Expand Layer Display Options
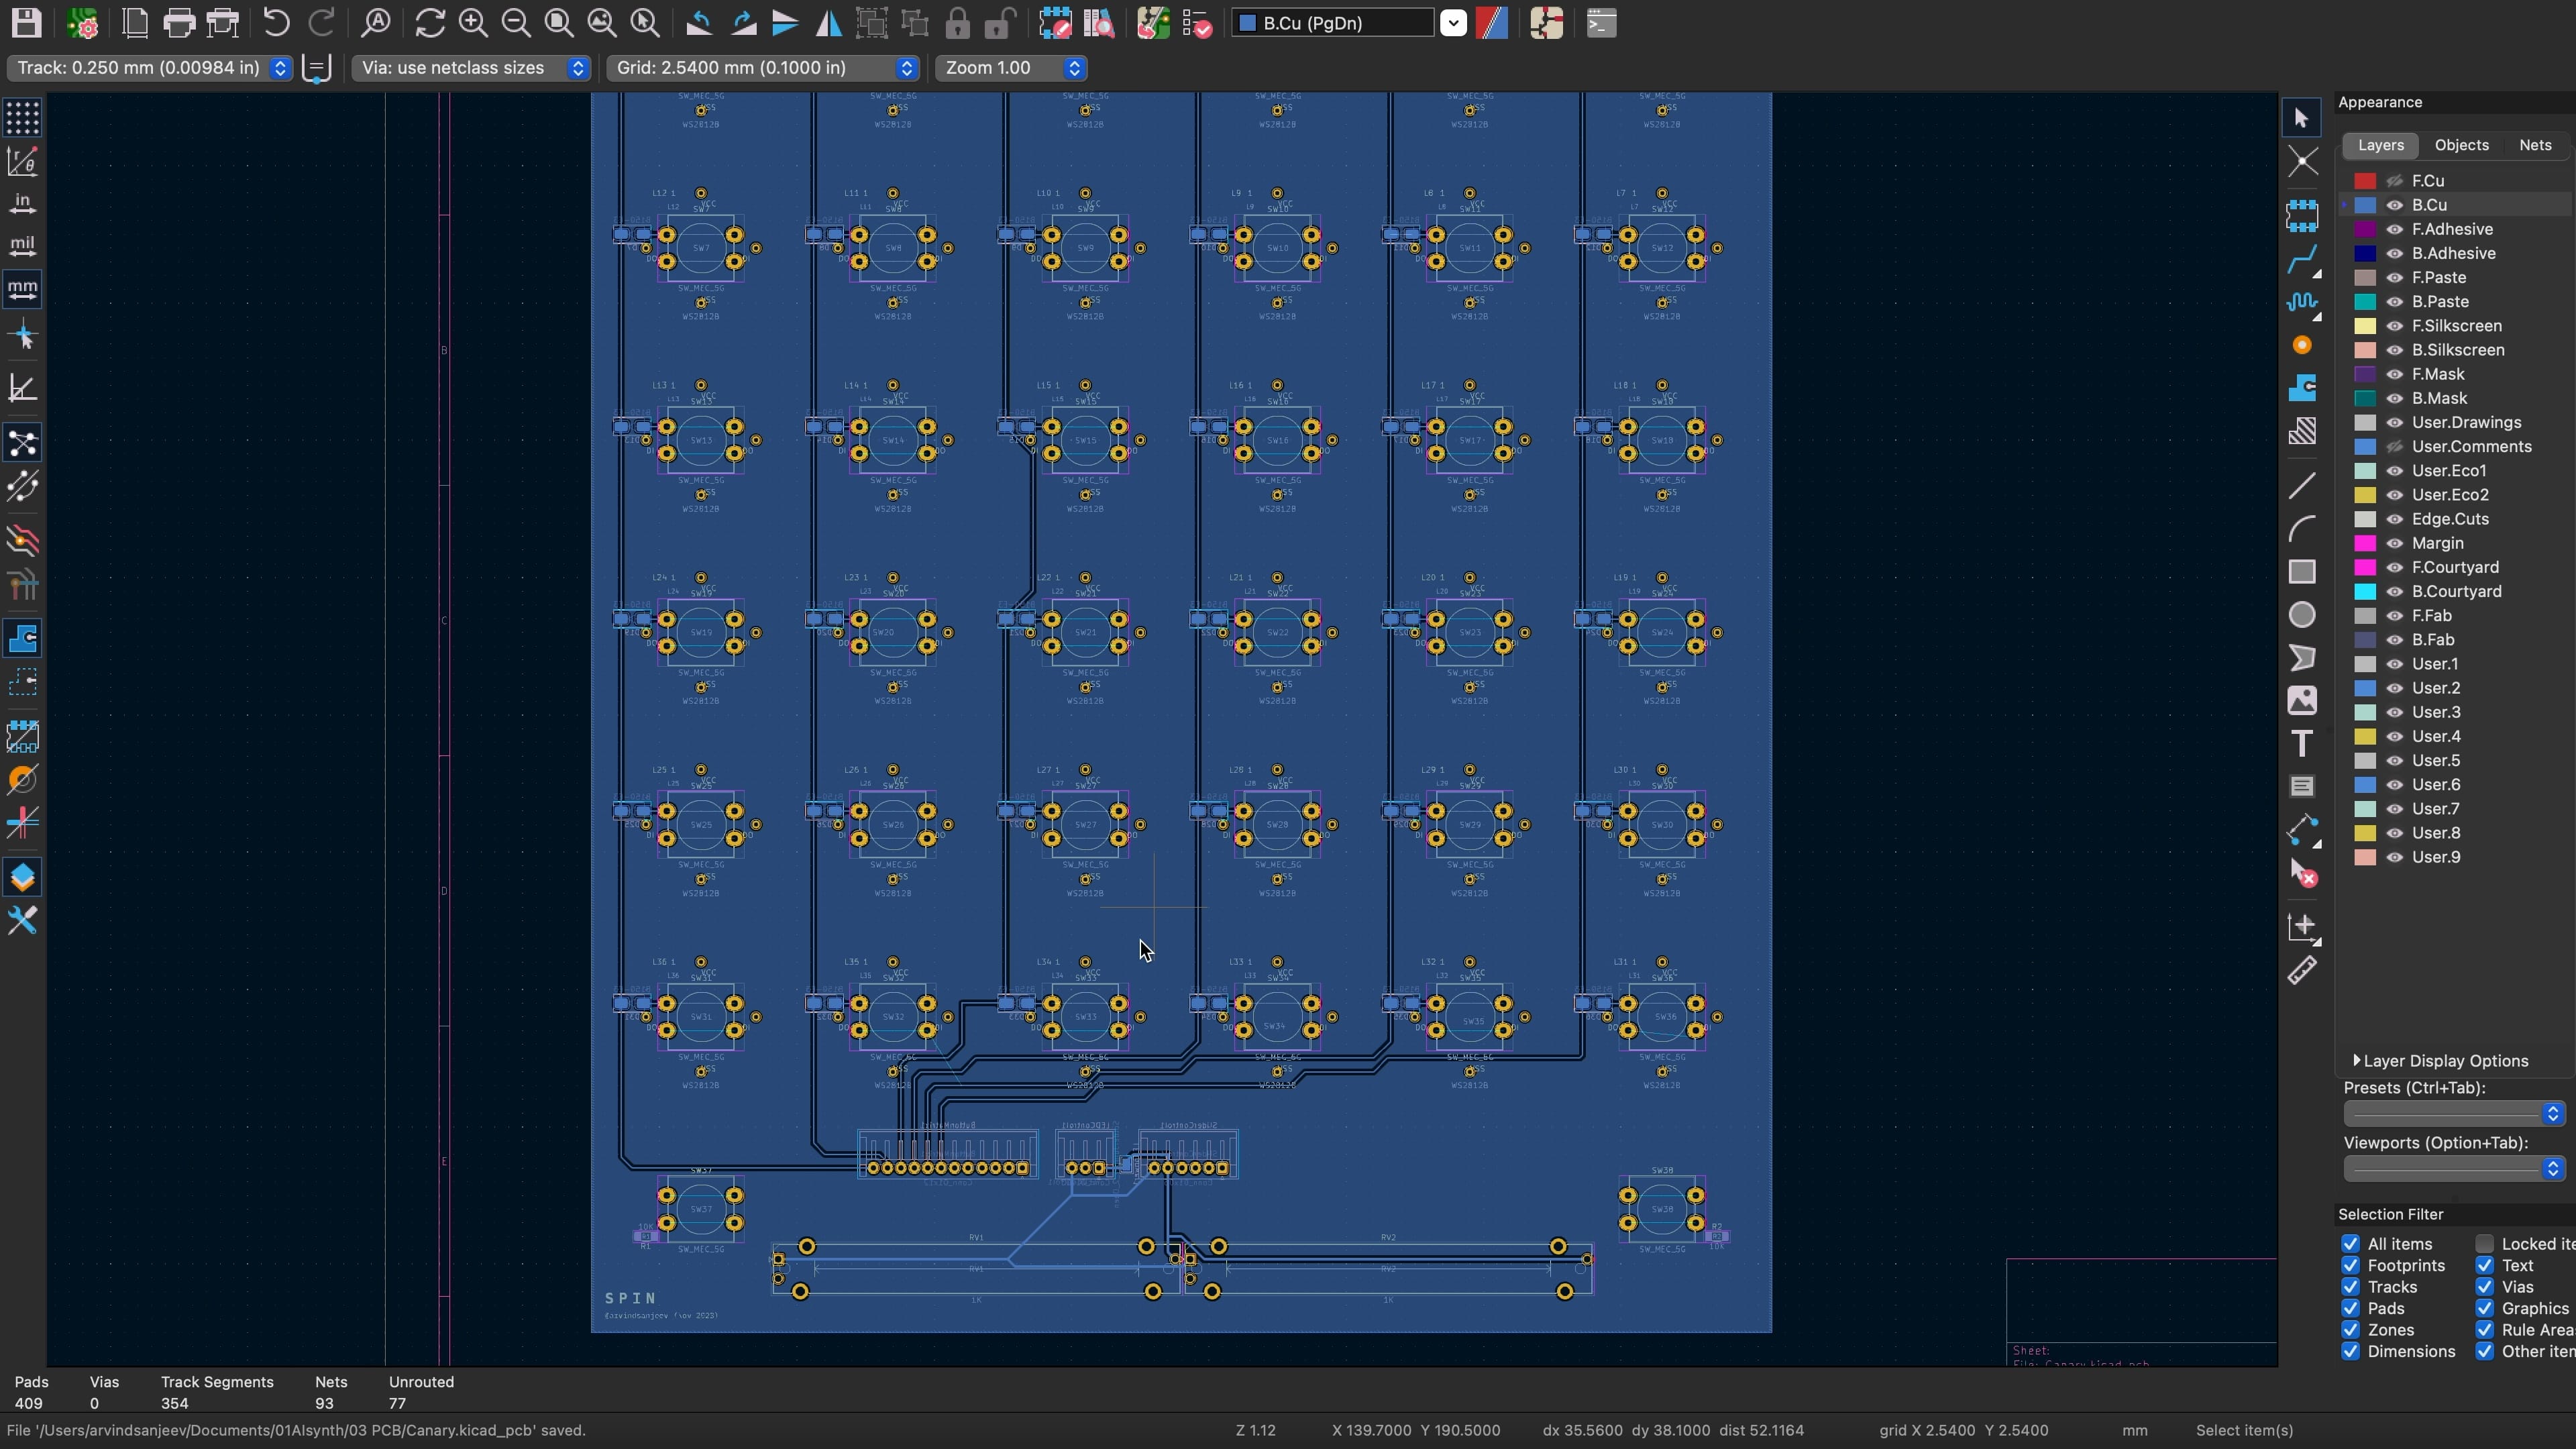This screenshot has width=2576, height=1449. coord(2440,1061)
